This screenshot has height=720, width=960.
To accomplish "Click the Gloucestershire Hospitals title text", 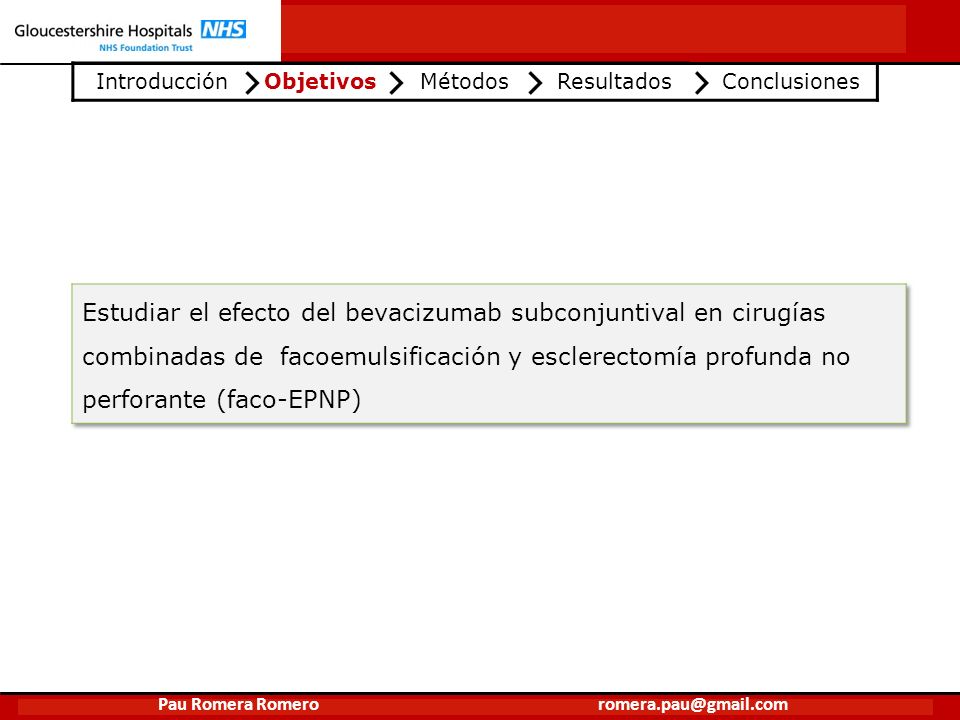I will (103, 31).
